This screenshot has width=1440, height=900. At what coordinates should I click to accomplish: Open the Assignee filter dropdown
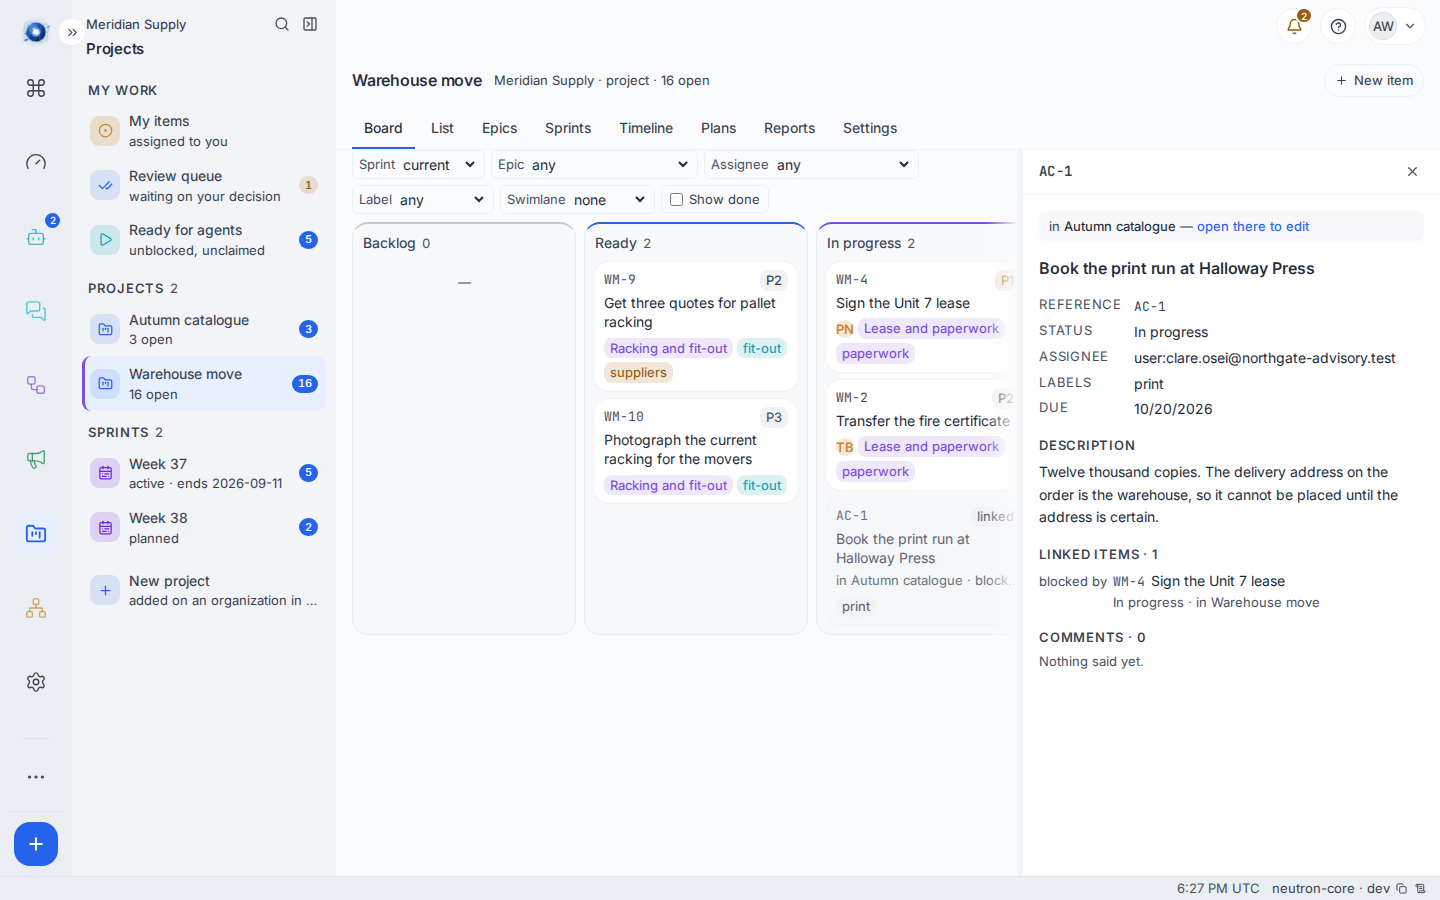click(811, 165)
